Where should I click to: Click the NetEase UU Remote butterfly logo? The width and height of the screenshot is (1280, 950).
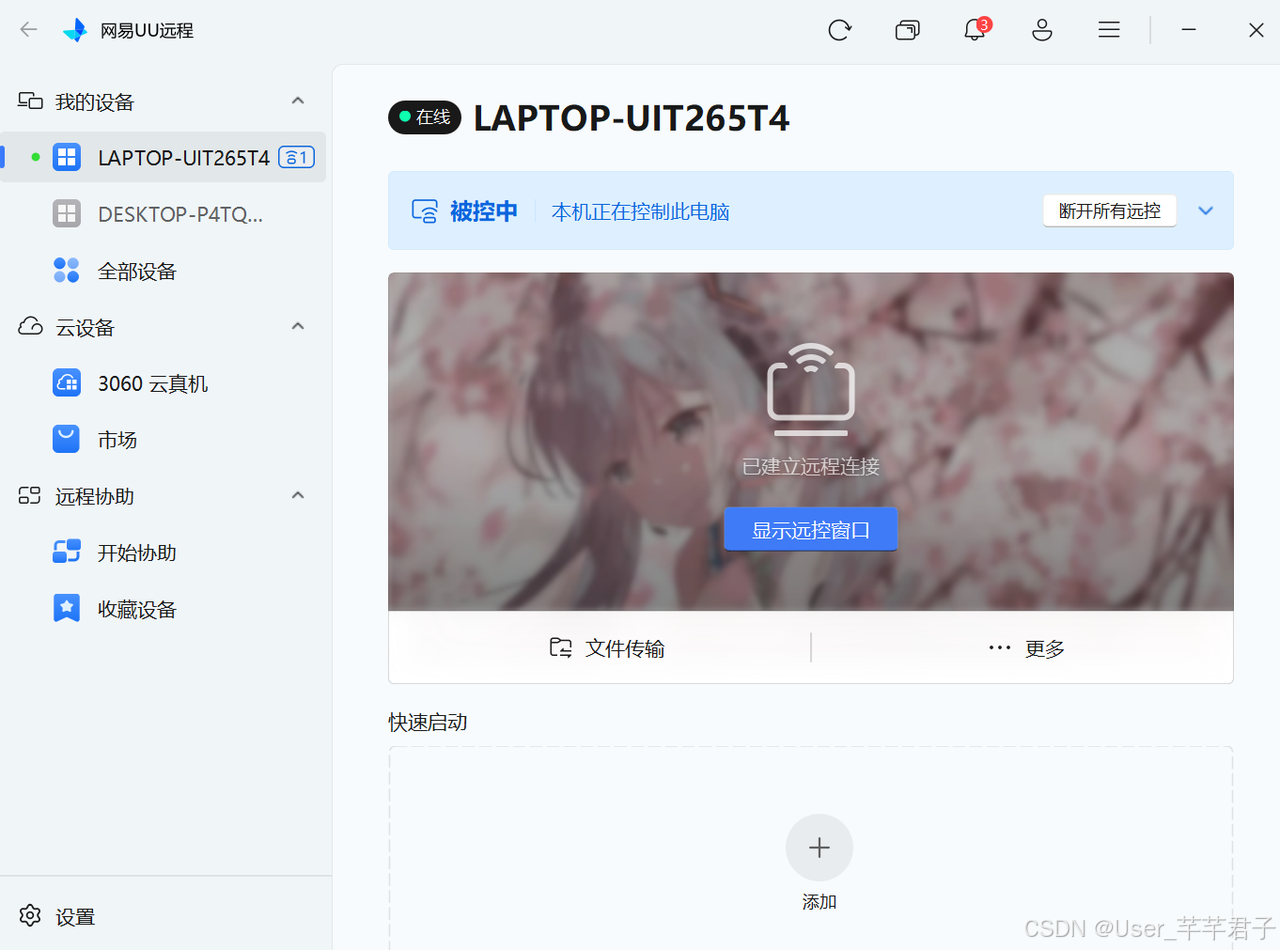pos(74,30)
